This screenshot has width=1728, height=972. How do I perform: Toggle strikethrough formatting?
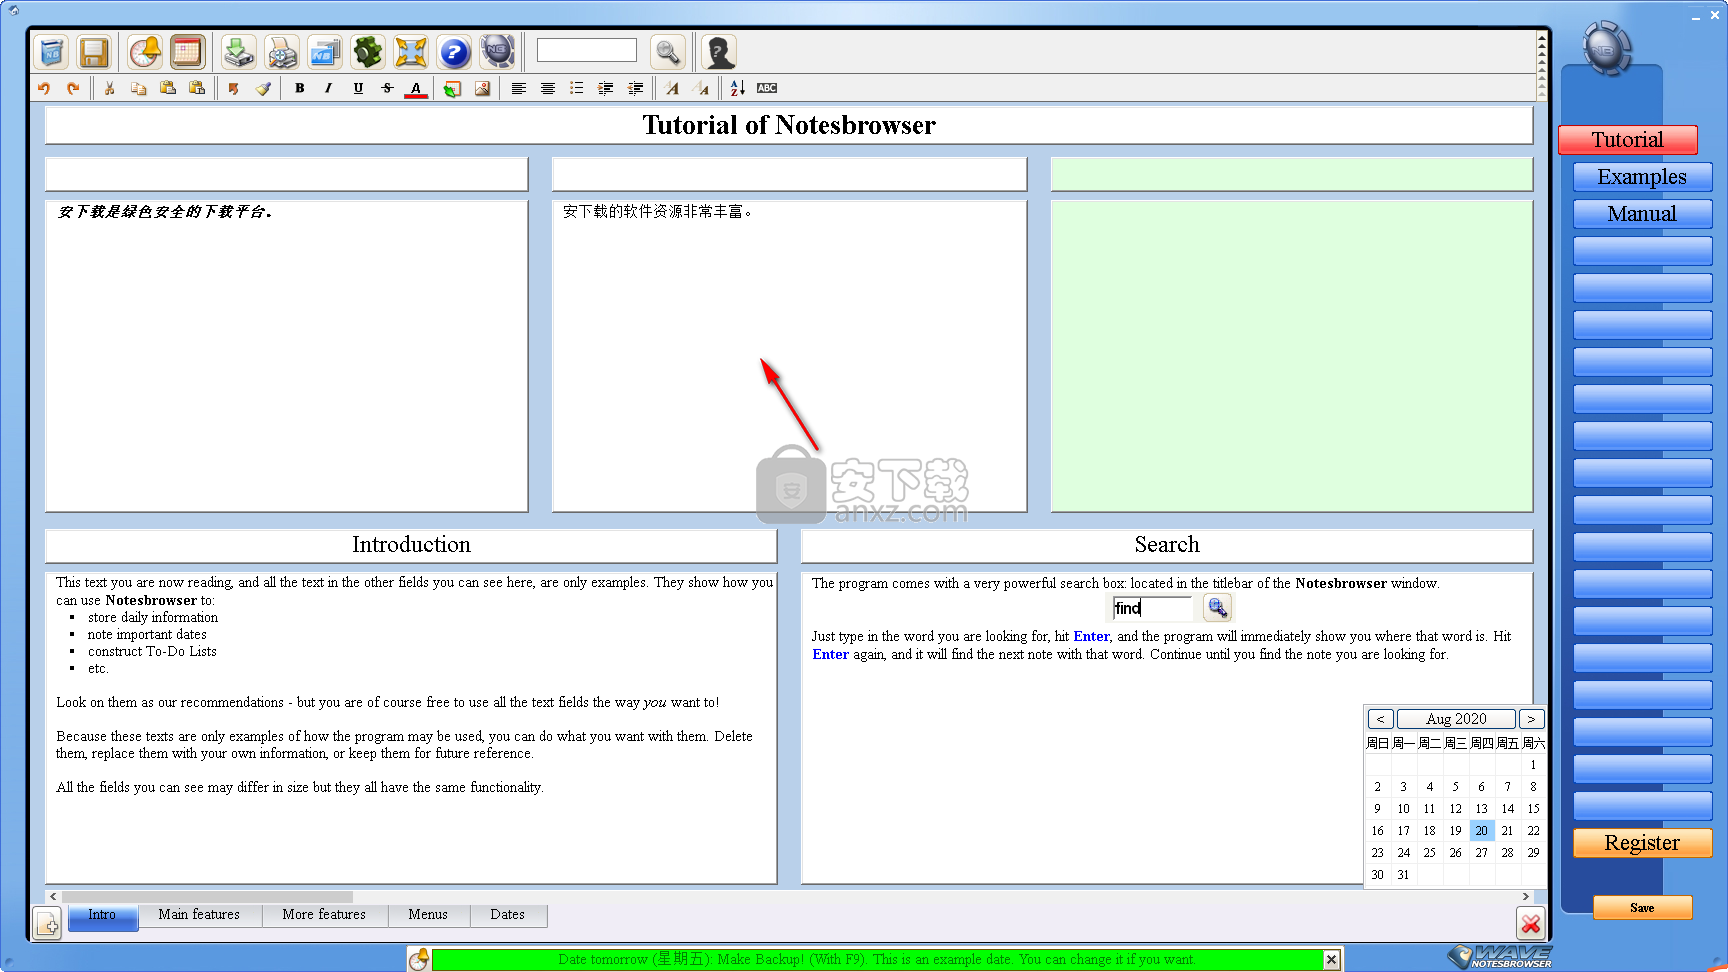pyautogui.click(x=387, y=88)
